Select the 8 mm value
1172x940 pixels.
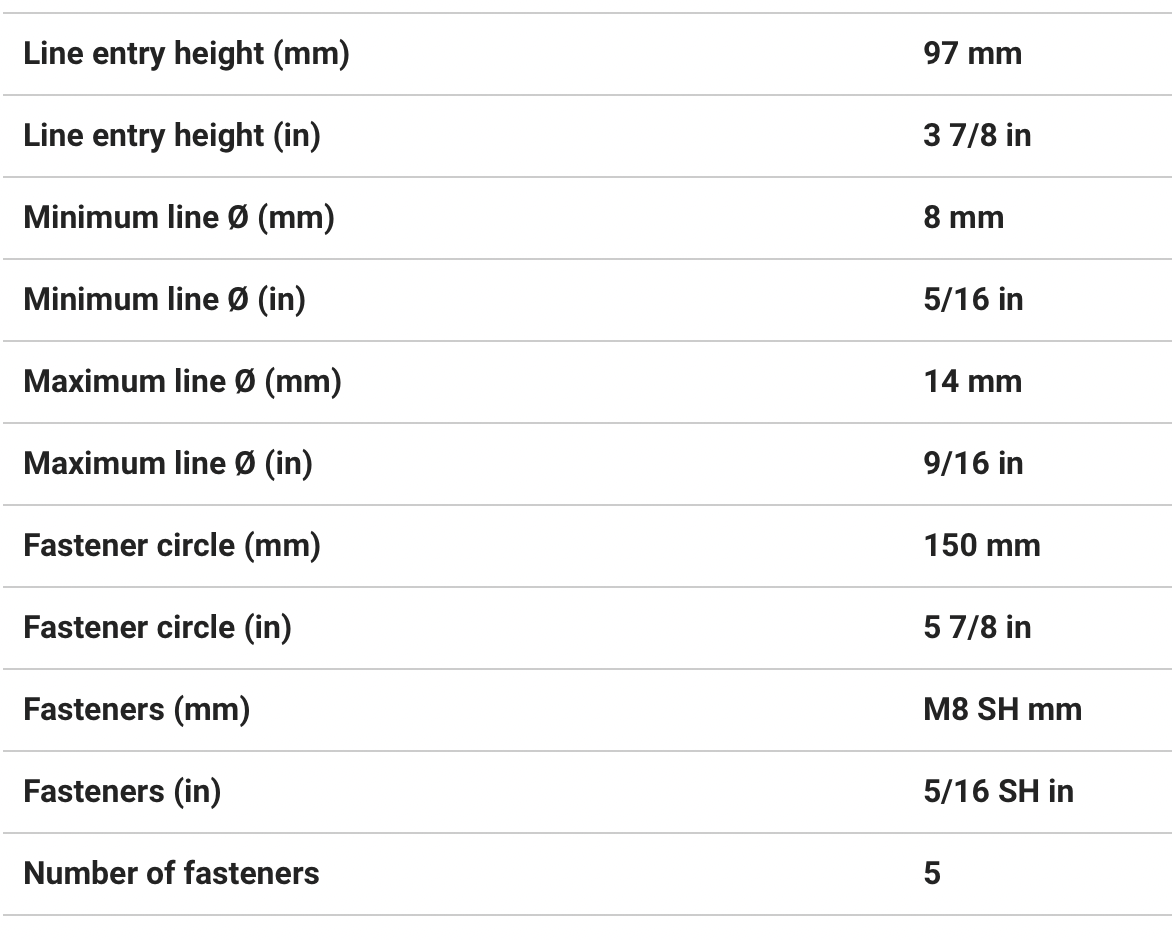[963, 218]
